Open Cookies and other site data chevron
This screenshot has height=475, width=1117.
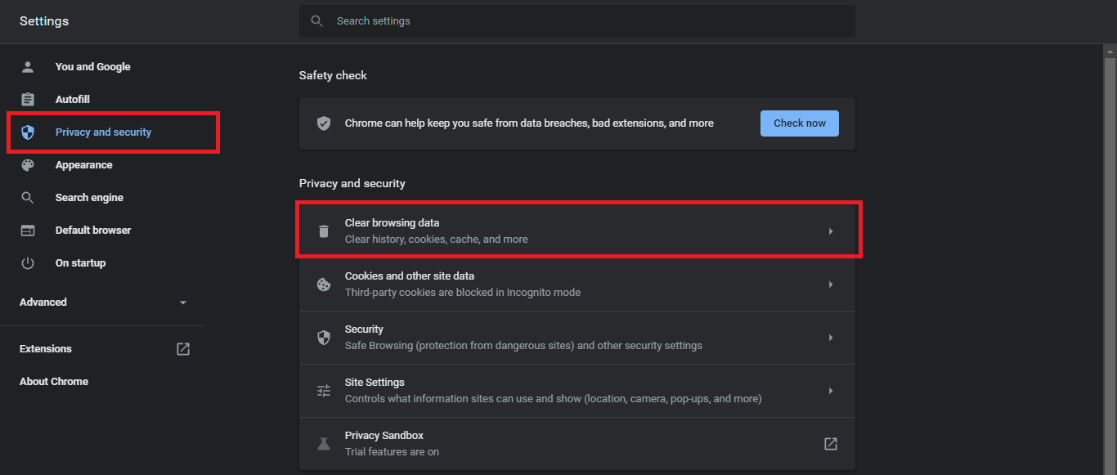click(831, 284)
